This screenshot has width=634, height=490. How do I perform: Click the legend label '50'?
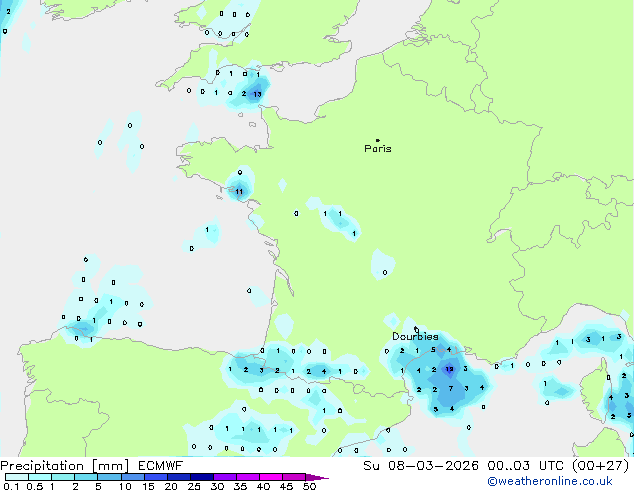[x=309, y=486]
